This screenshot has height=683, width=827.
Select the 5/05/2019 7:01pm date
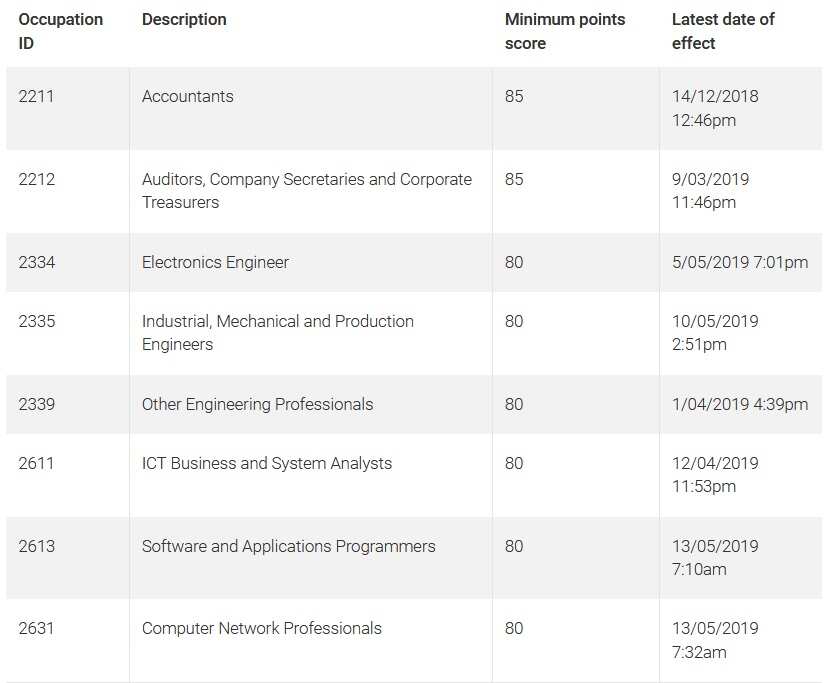coord(739,262)
